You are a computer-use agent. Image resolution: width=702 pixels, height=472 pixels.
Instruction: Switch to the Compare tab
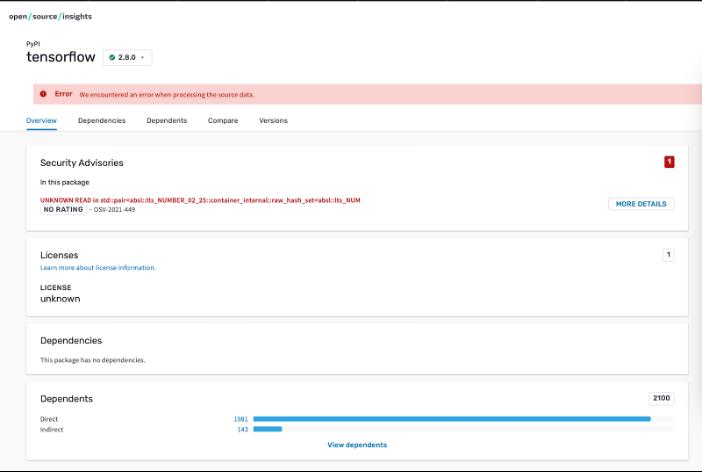(x=223, y=121)
